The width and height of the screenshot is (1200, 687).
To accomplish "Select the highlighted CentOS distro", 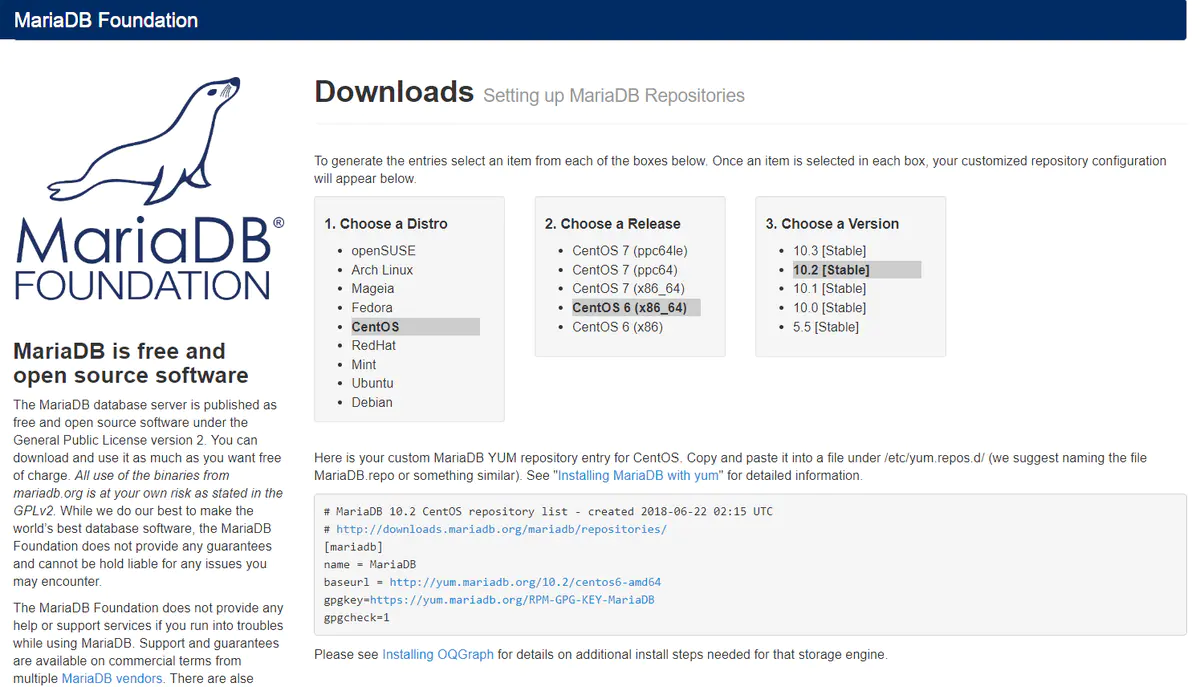I will point(415,327).
